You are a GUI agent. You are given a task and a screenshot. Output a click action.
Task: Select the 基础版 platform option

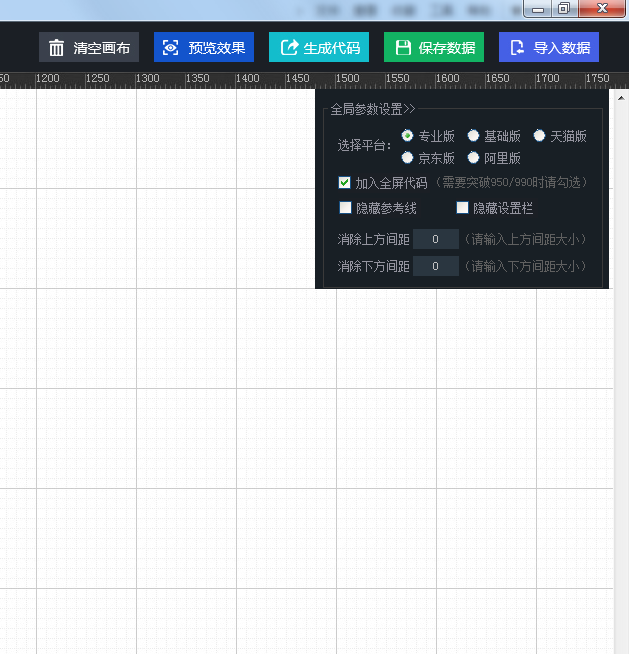pos(473,136)
